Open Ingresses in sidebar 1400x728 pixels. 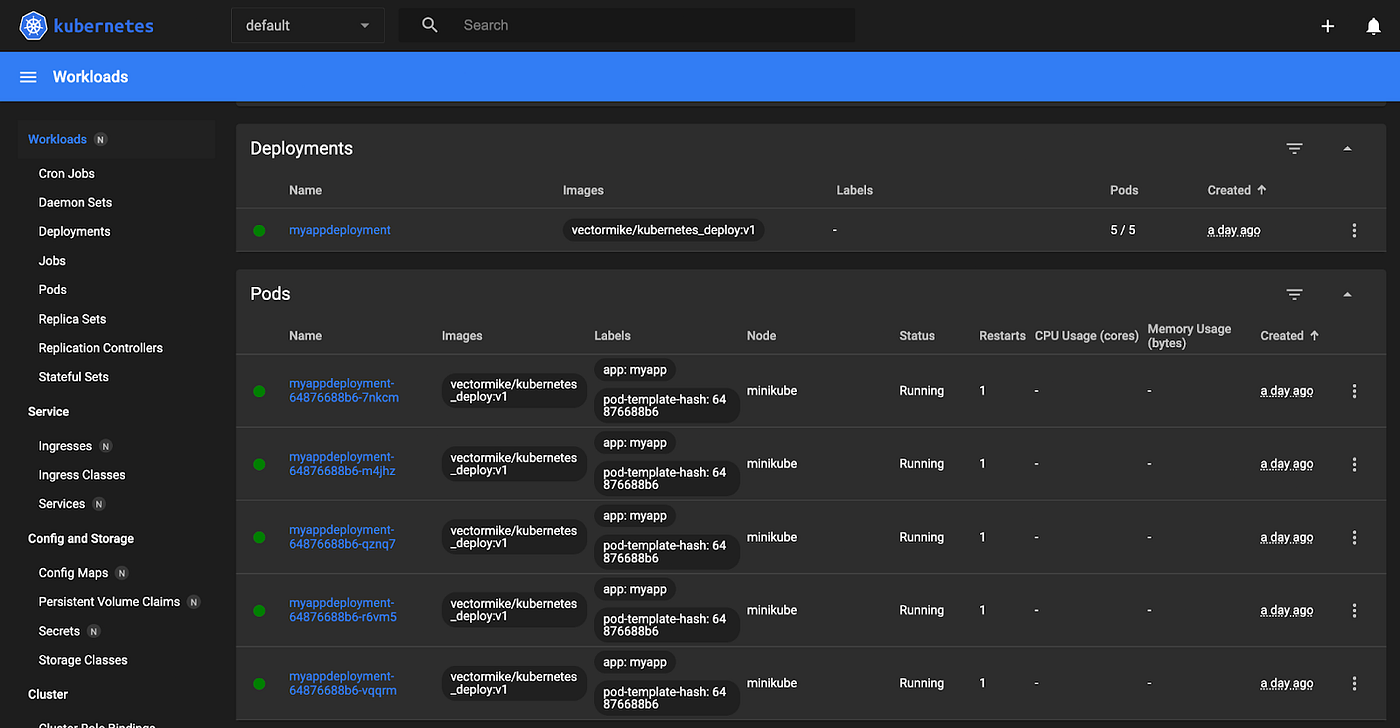tap(65, 446)
